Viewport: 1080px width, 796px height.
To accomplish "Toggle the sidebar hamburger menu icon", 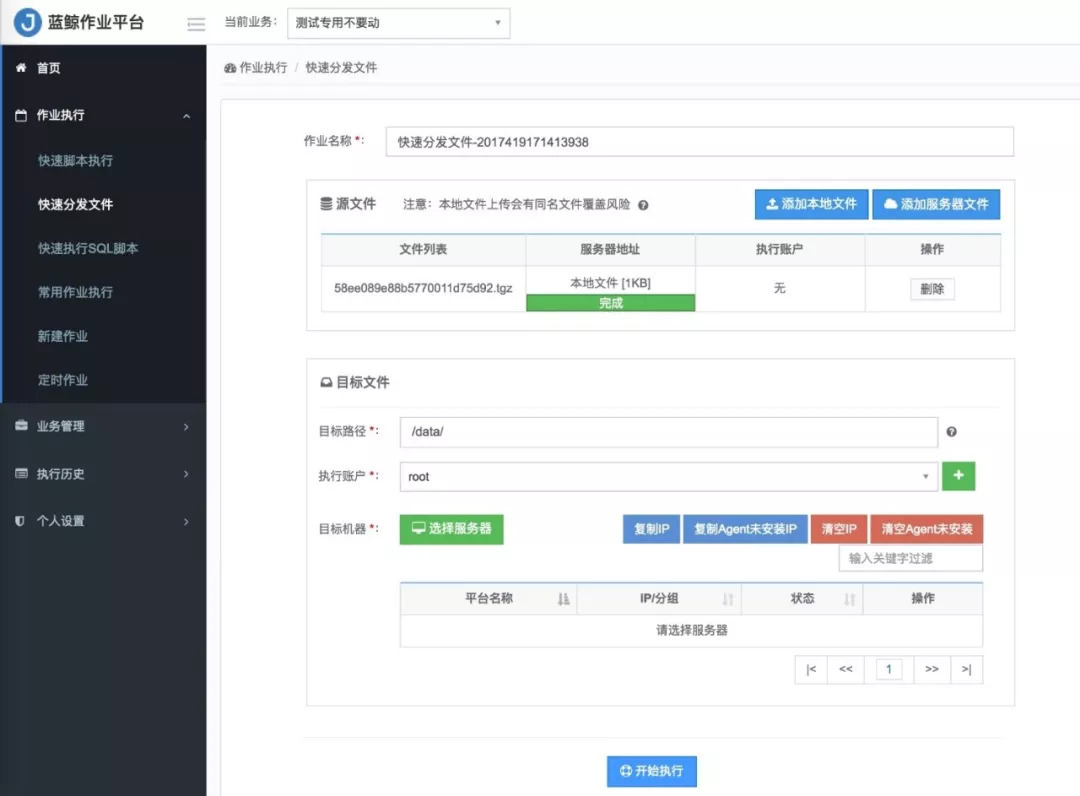I will coord(196,25).
